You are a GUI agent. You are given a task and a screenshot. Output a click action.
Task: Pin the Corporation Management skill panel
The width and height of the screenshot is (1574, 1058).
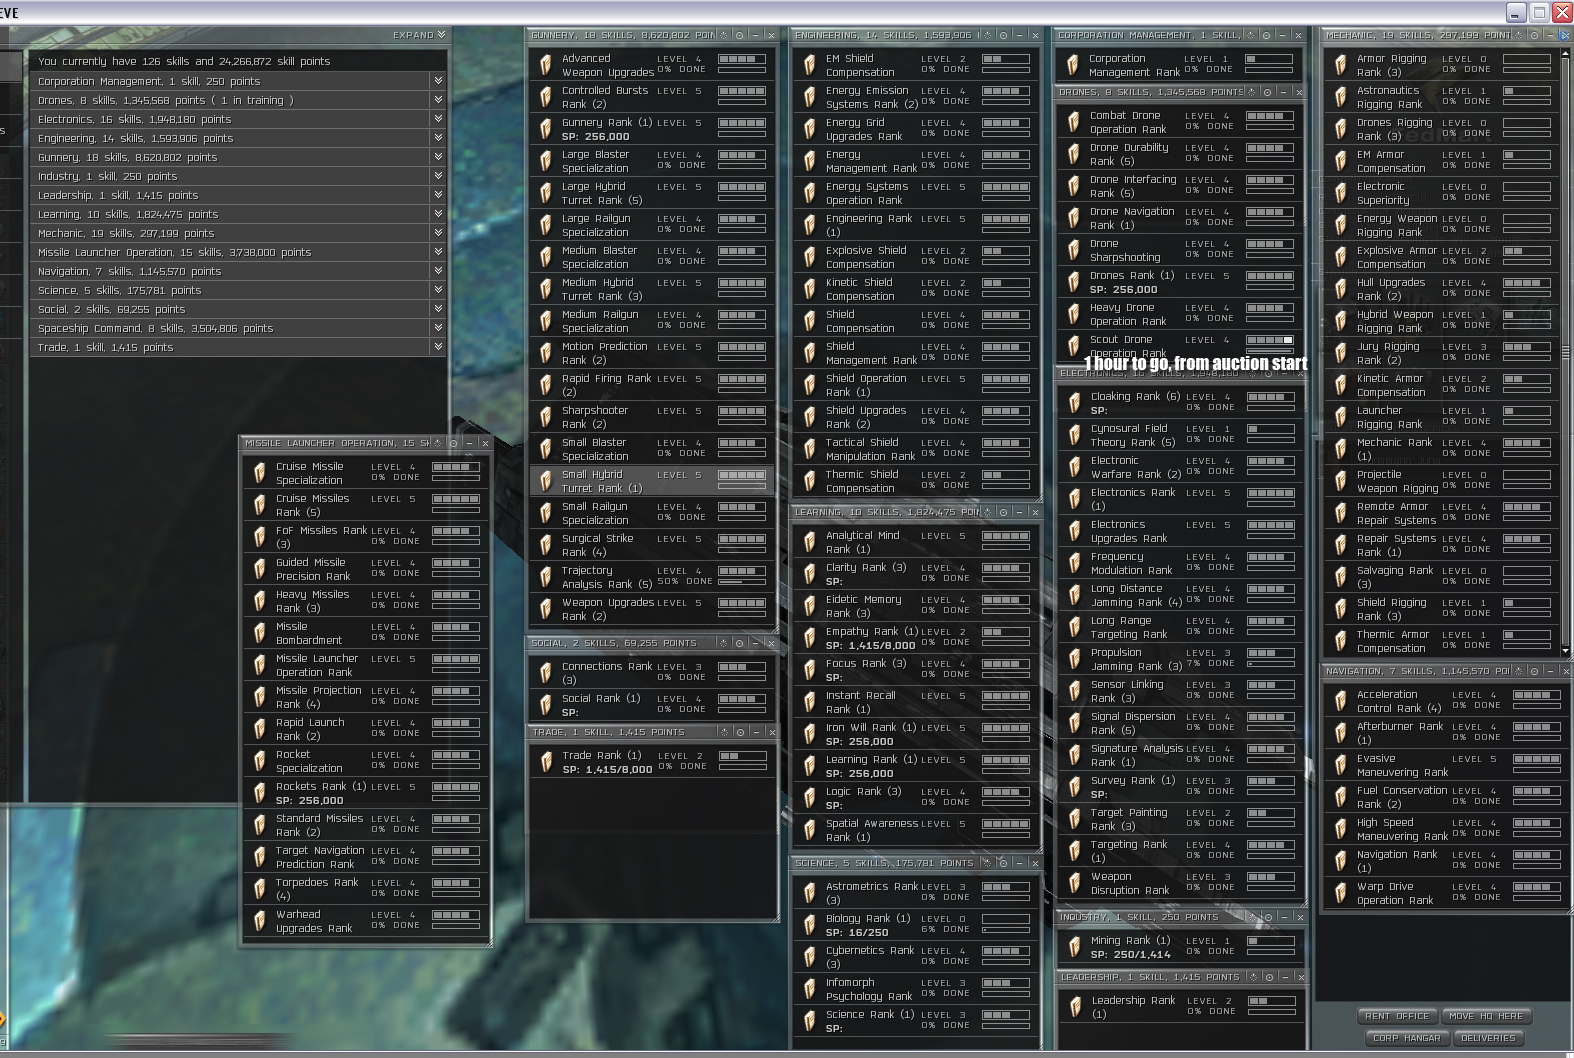point(1267,35)
